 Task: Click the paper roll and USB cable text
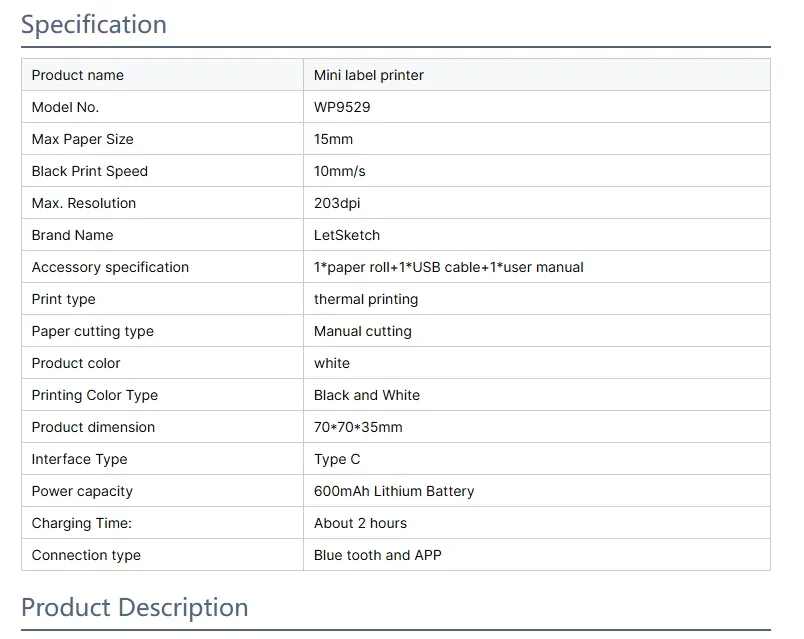pos(448,267)
